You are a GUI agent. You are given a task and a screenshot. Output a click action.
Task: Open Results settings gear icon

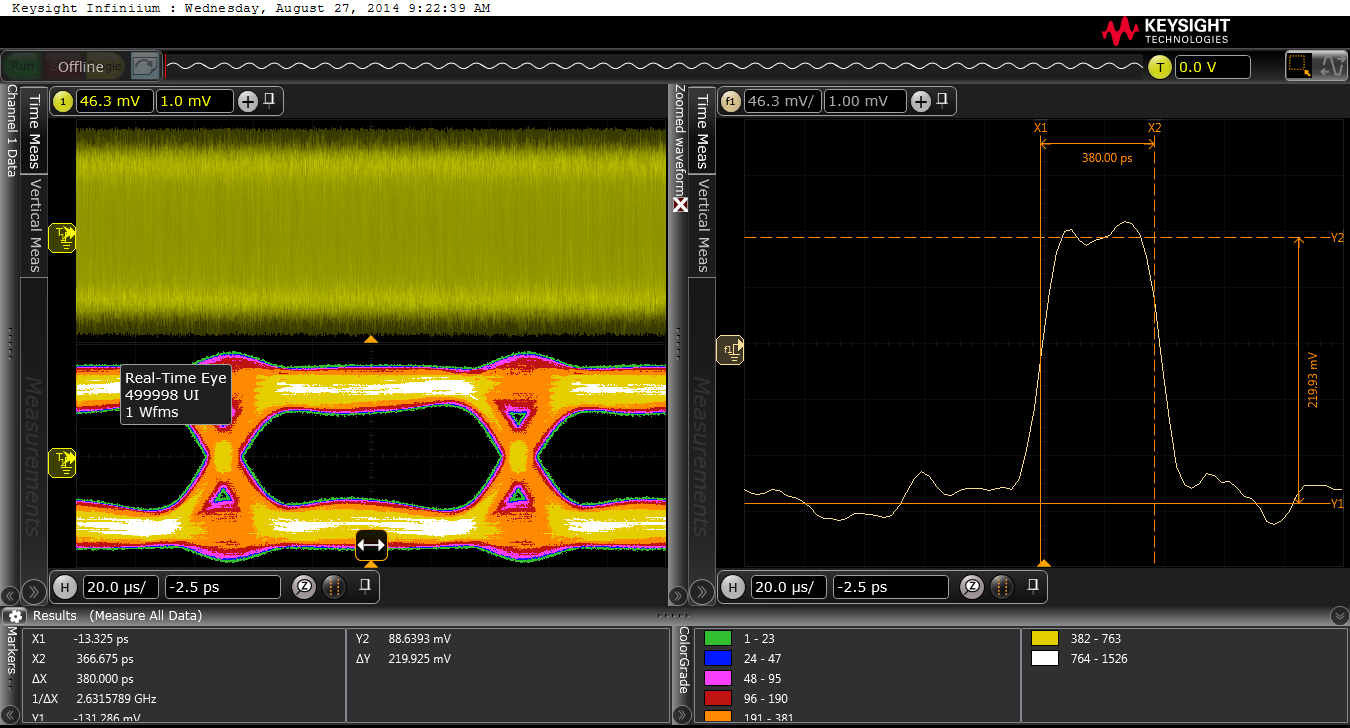point(16,616)
